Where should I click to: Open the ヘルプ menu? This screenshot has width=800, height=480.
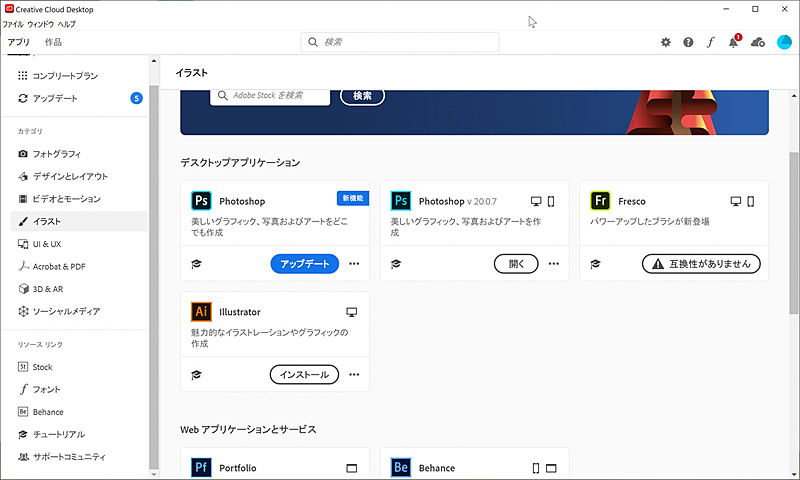tap(66, 24)
